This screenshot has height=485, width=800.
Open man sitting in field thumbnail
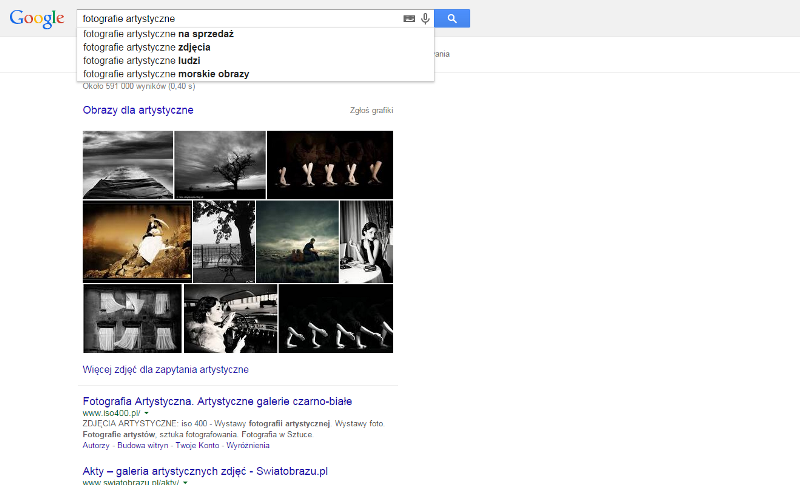[297, 242]
